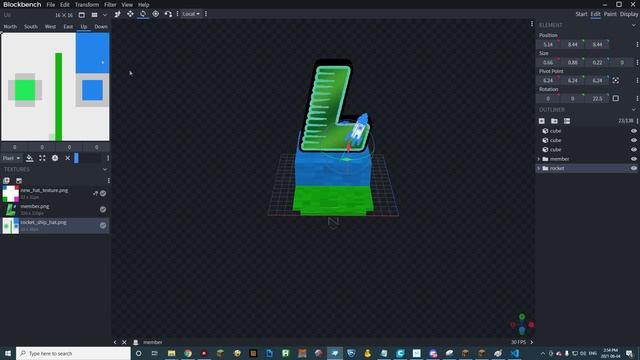Hide the second cube in Outliner

633,140
